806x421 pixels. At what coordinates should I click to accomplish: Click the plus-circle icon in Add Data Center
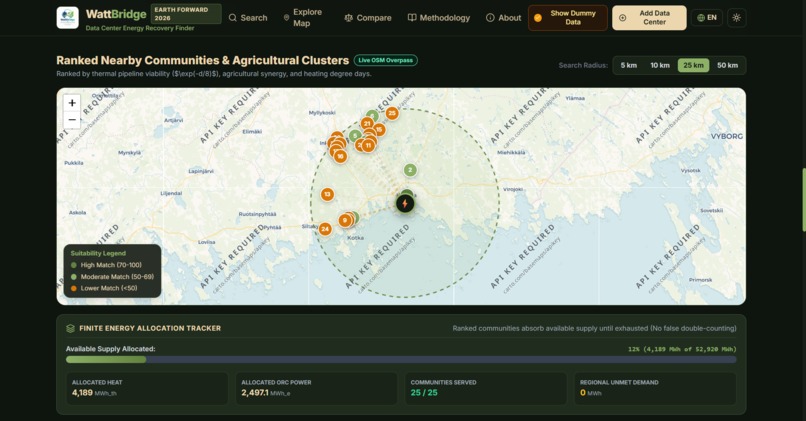coord(622,18)
